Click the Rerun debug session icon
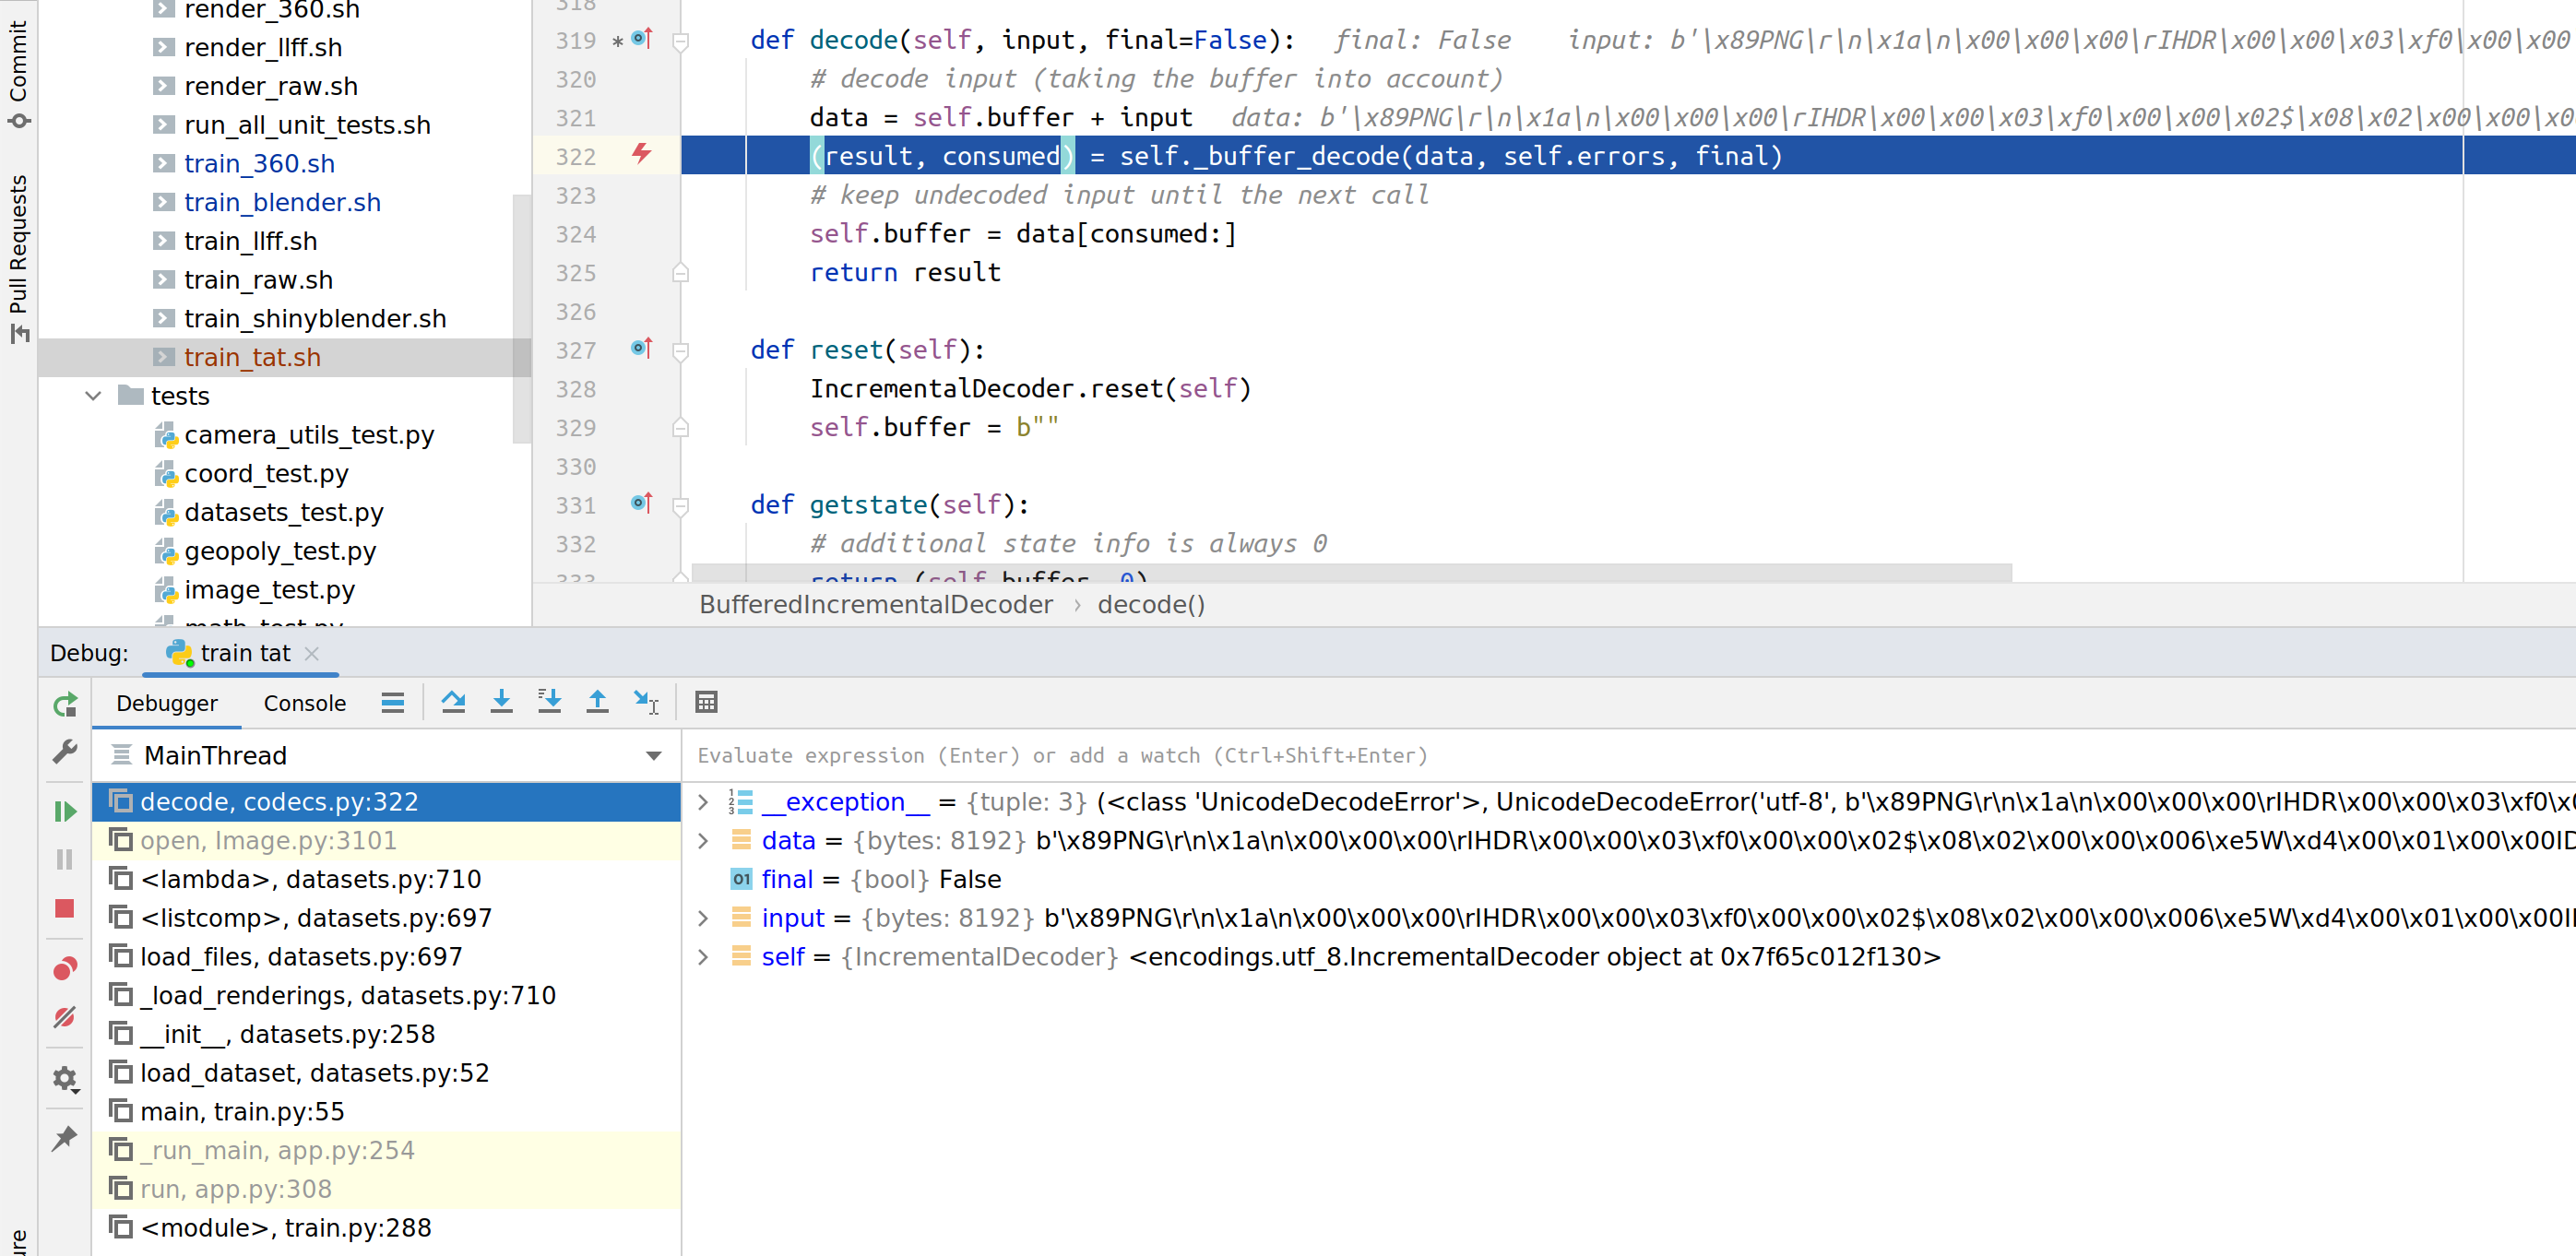This screenshot has height=1256, width=2576. pos(65,701)
